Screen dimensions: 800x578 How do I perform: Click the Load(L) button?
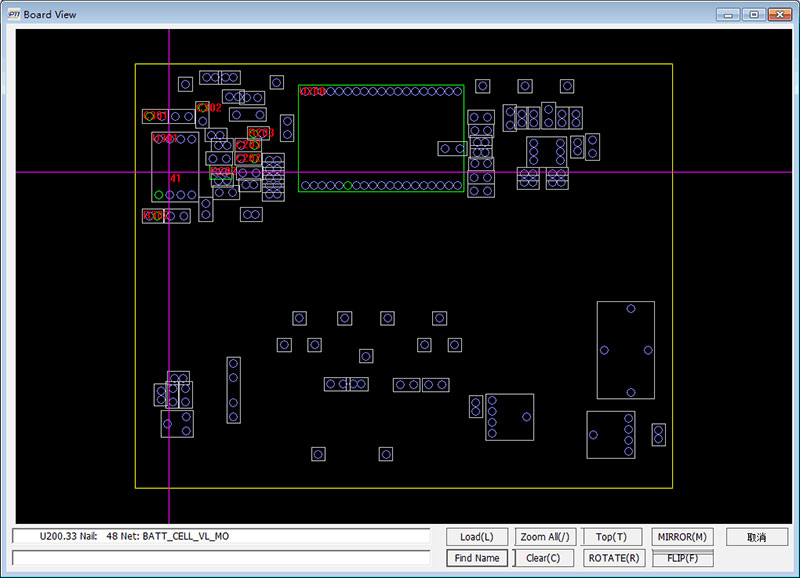pyautogui.click(x=477, y=537)
